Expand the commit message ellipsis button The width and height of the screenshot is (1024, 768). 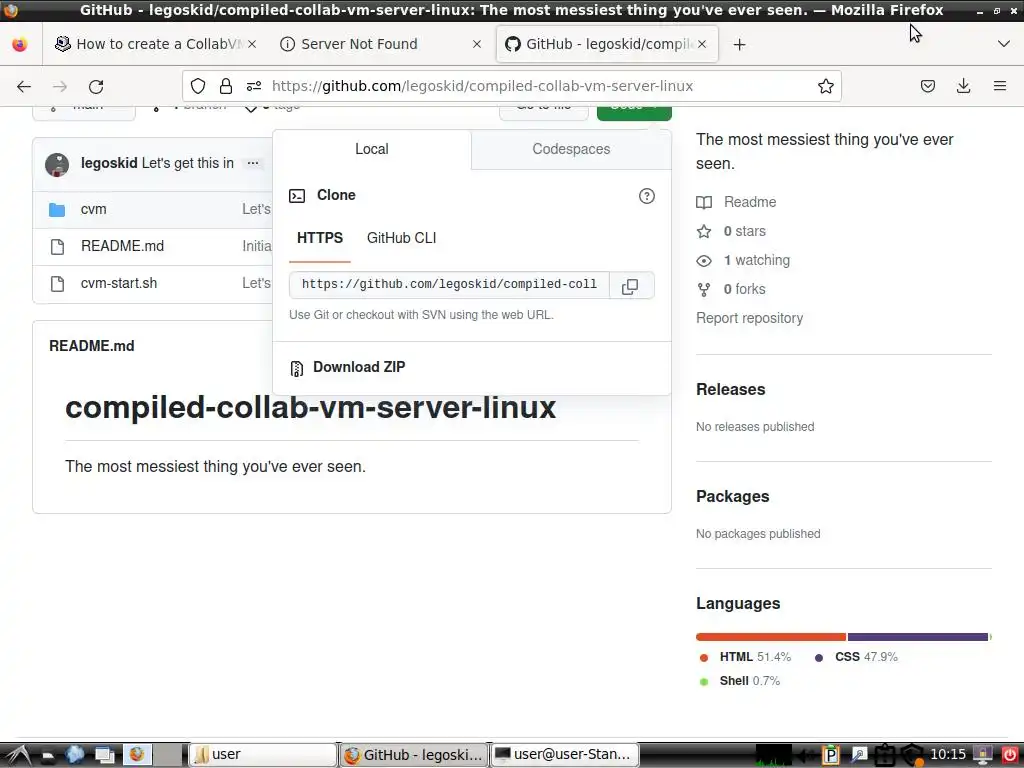coord(253,163)
